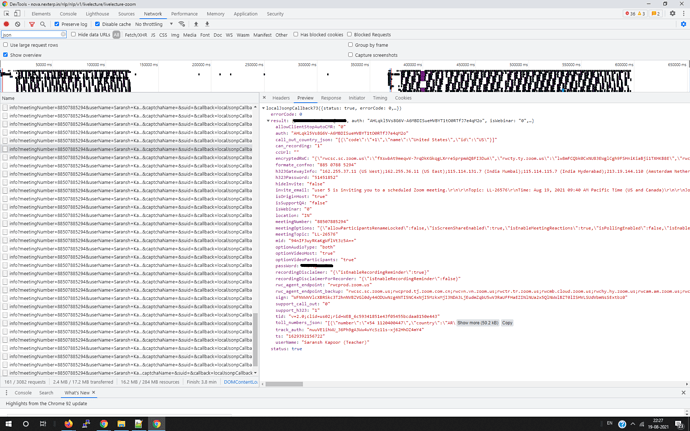The height and width of the screenshot is (431, 690).
Task: Toggle the Disable cache checkbox
Action: (x=97, y=24)
